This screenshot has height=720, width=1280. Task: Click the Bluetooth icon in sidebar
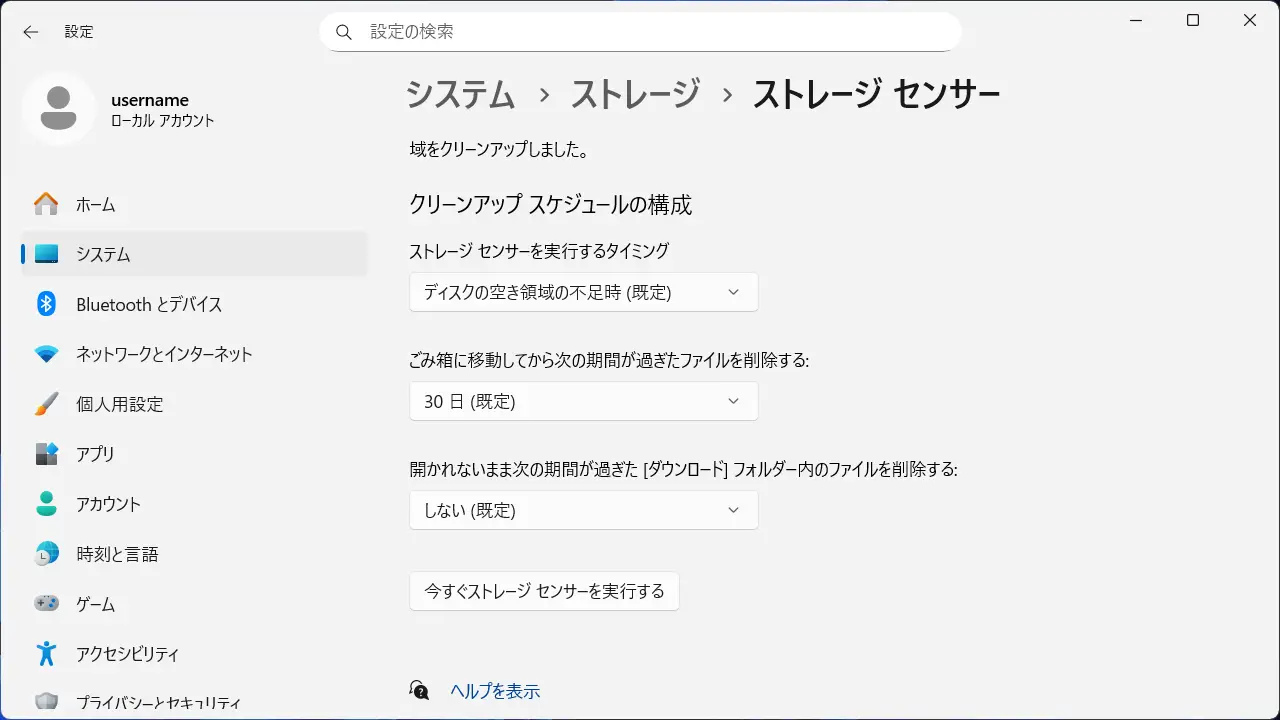click(x=46, y=304)
